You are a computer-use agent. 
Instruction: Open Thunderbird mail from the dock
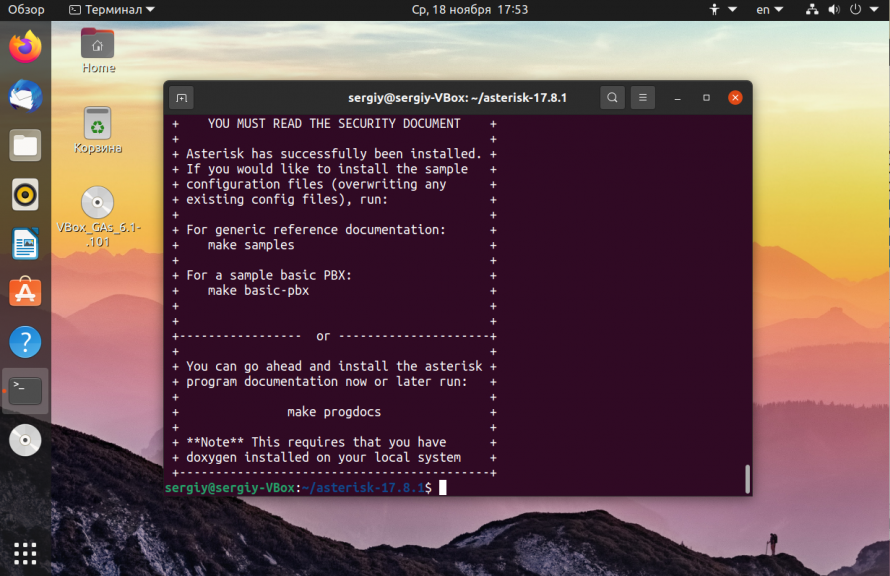(25, 96)
